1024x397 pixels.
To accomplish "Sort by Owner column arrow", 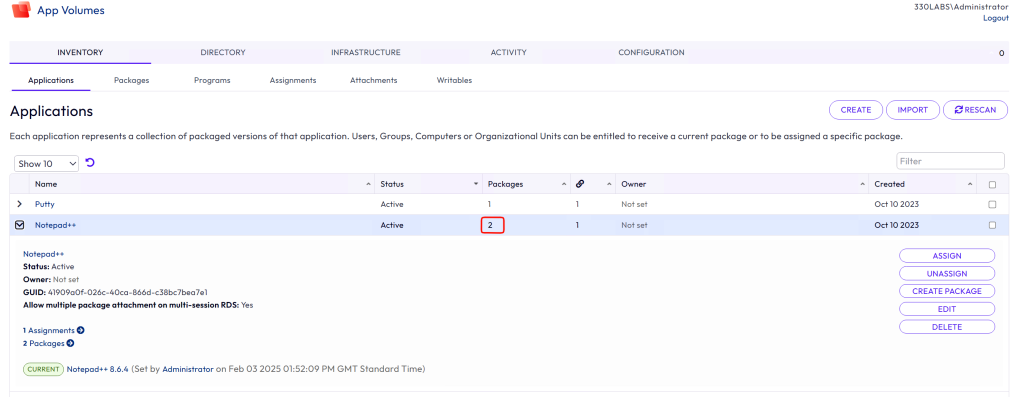I will (x=863, y=185).
